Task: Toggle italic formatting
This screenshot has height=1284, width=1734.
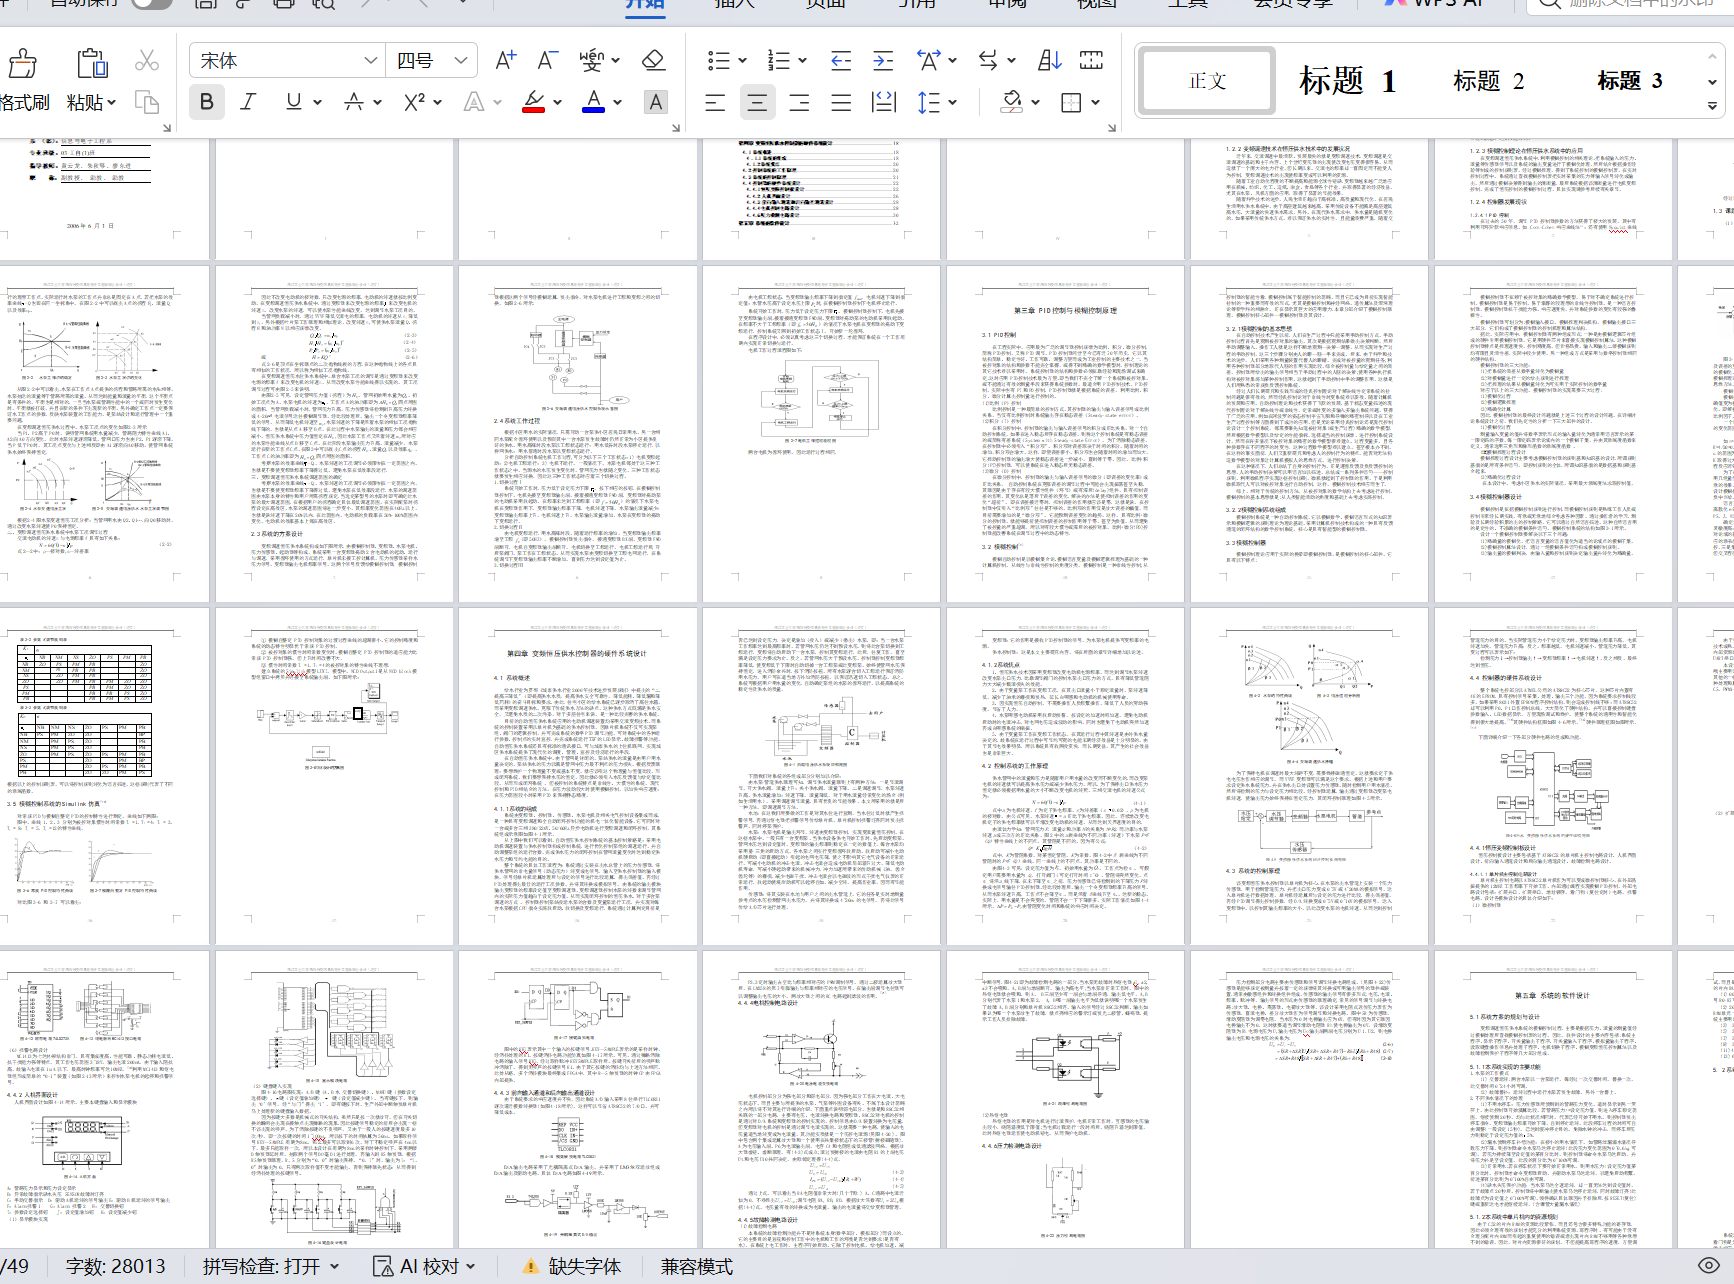Action: (x=248, y=102)
